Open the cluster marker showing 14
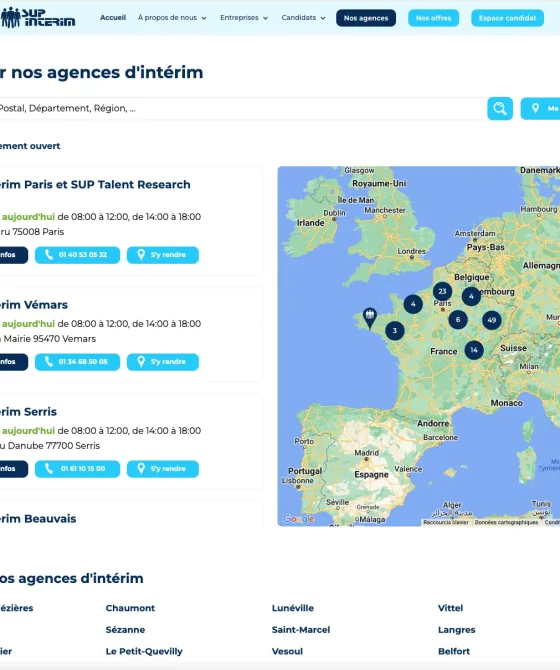The height and width of the screenshot is (670, 560). tap(474, 350)
